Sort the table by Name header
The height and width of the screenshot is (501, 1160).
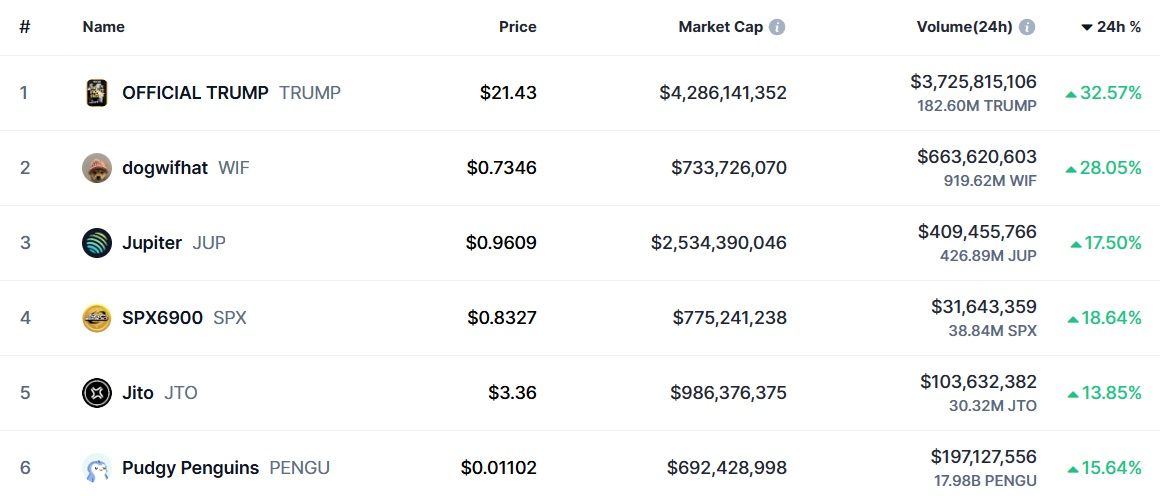point(104,27)
